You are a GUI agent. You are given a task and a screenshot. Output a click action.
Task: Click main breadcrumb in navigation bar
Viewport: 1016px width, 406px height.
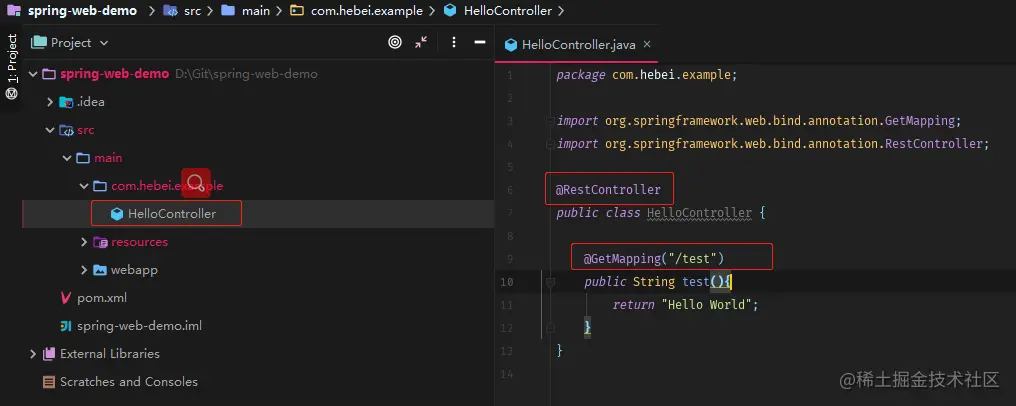tap(255, 11)
